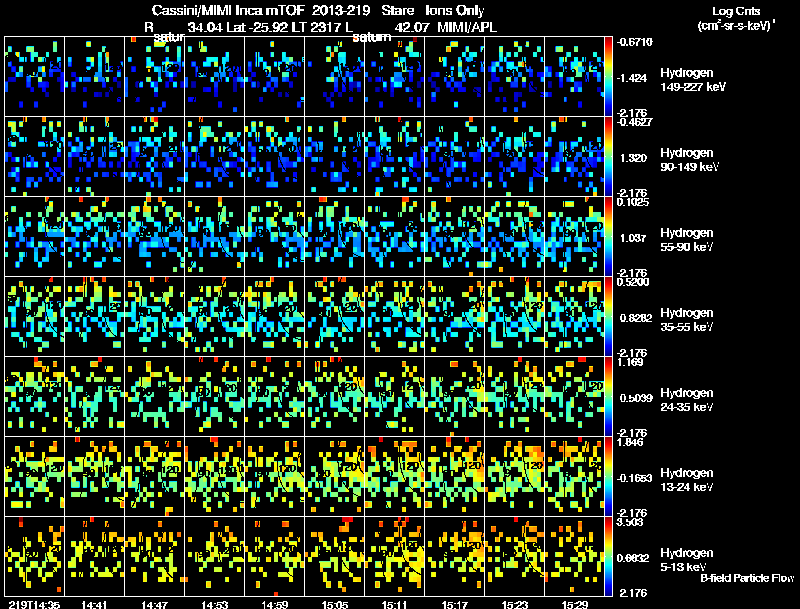Open the Hydrogen 149-227 keV panel at 15:29

tap(575, 77)
